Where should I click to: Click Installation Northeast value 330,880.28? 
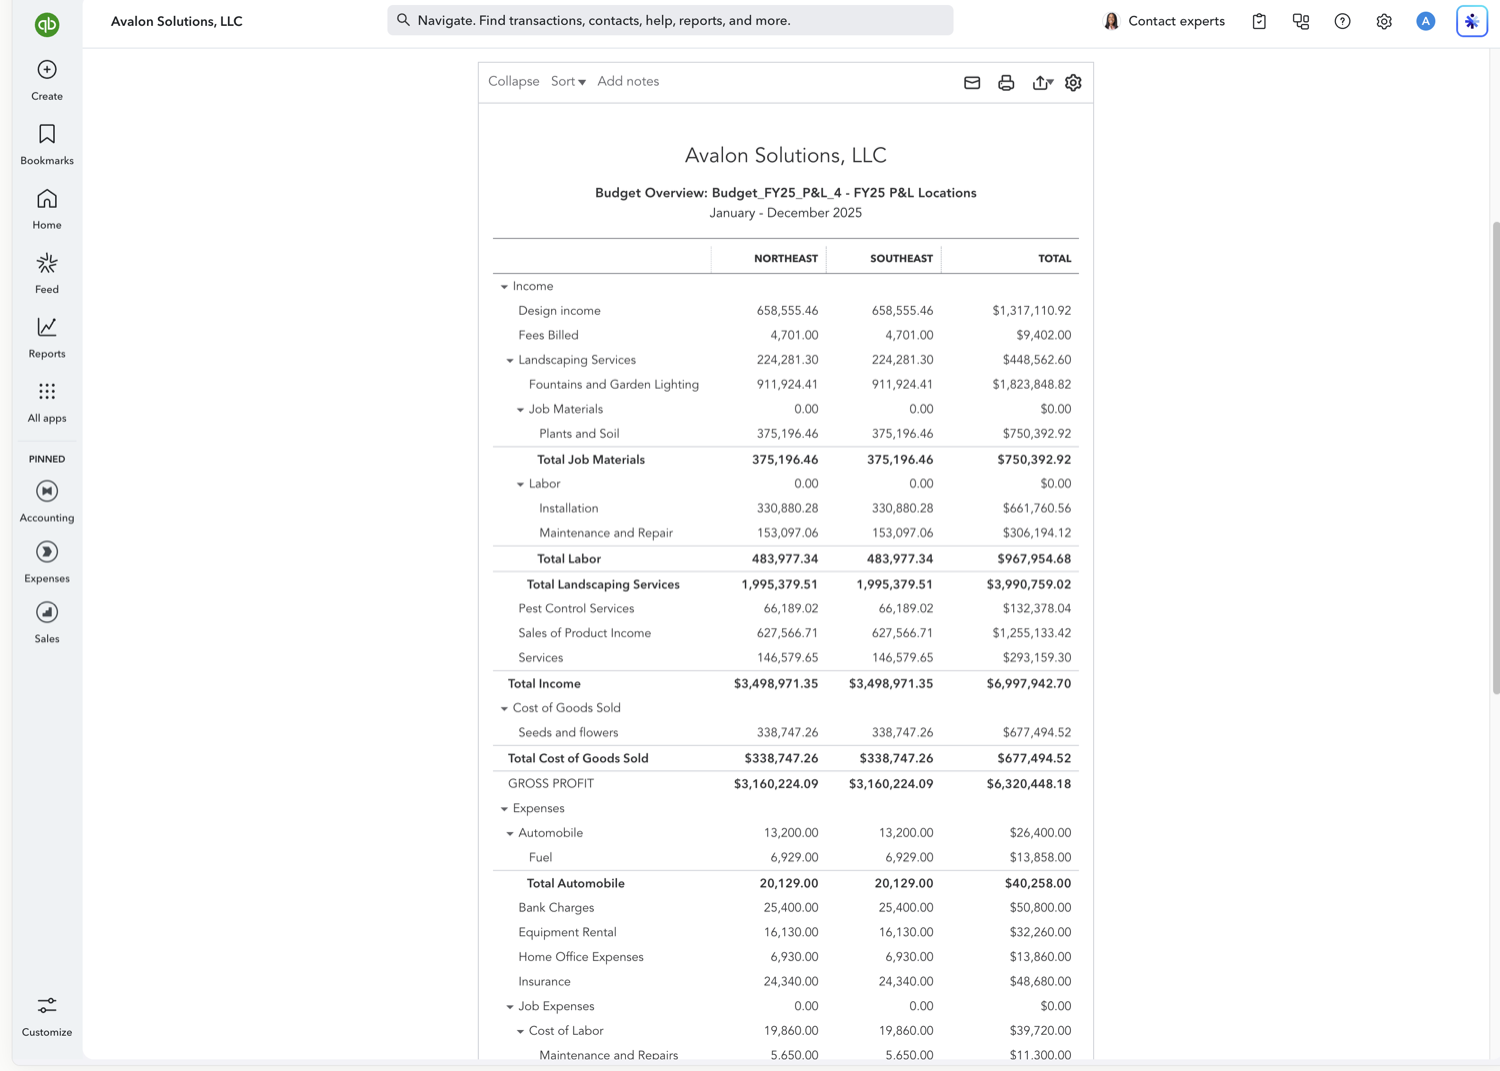coord(787,509)
